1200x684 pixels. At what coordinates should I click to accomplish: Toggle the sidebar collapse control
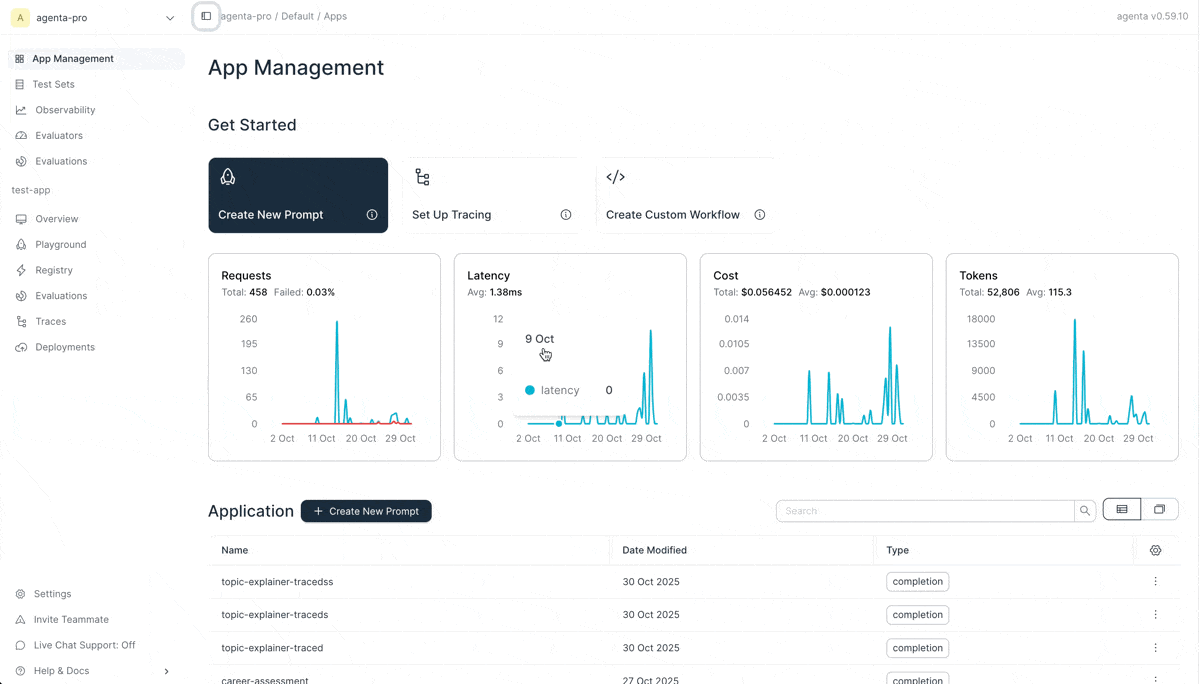[x=206, y=16]
